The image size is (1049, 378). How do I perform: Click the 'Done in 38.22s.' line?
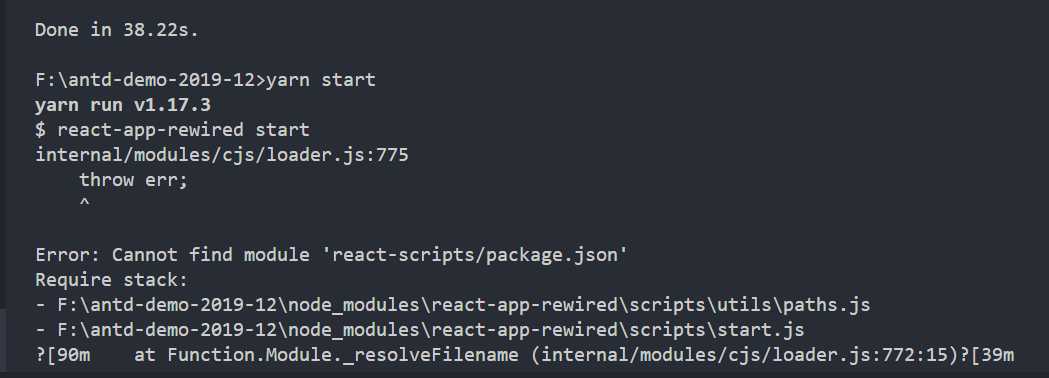(x=116, y=30)
